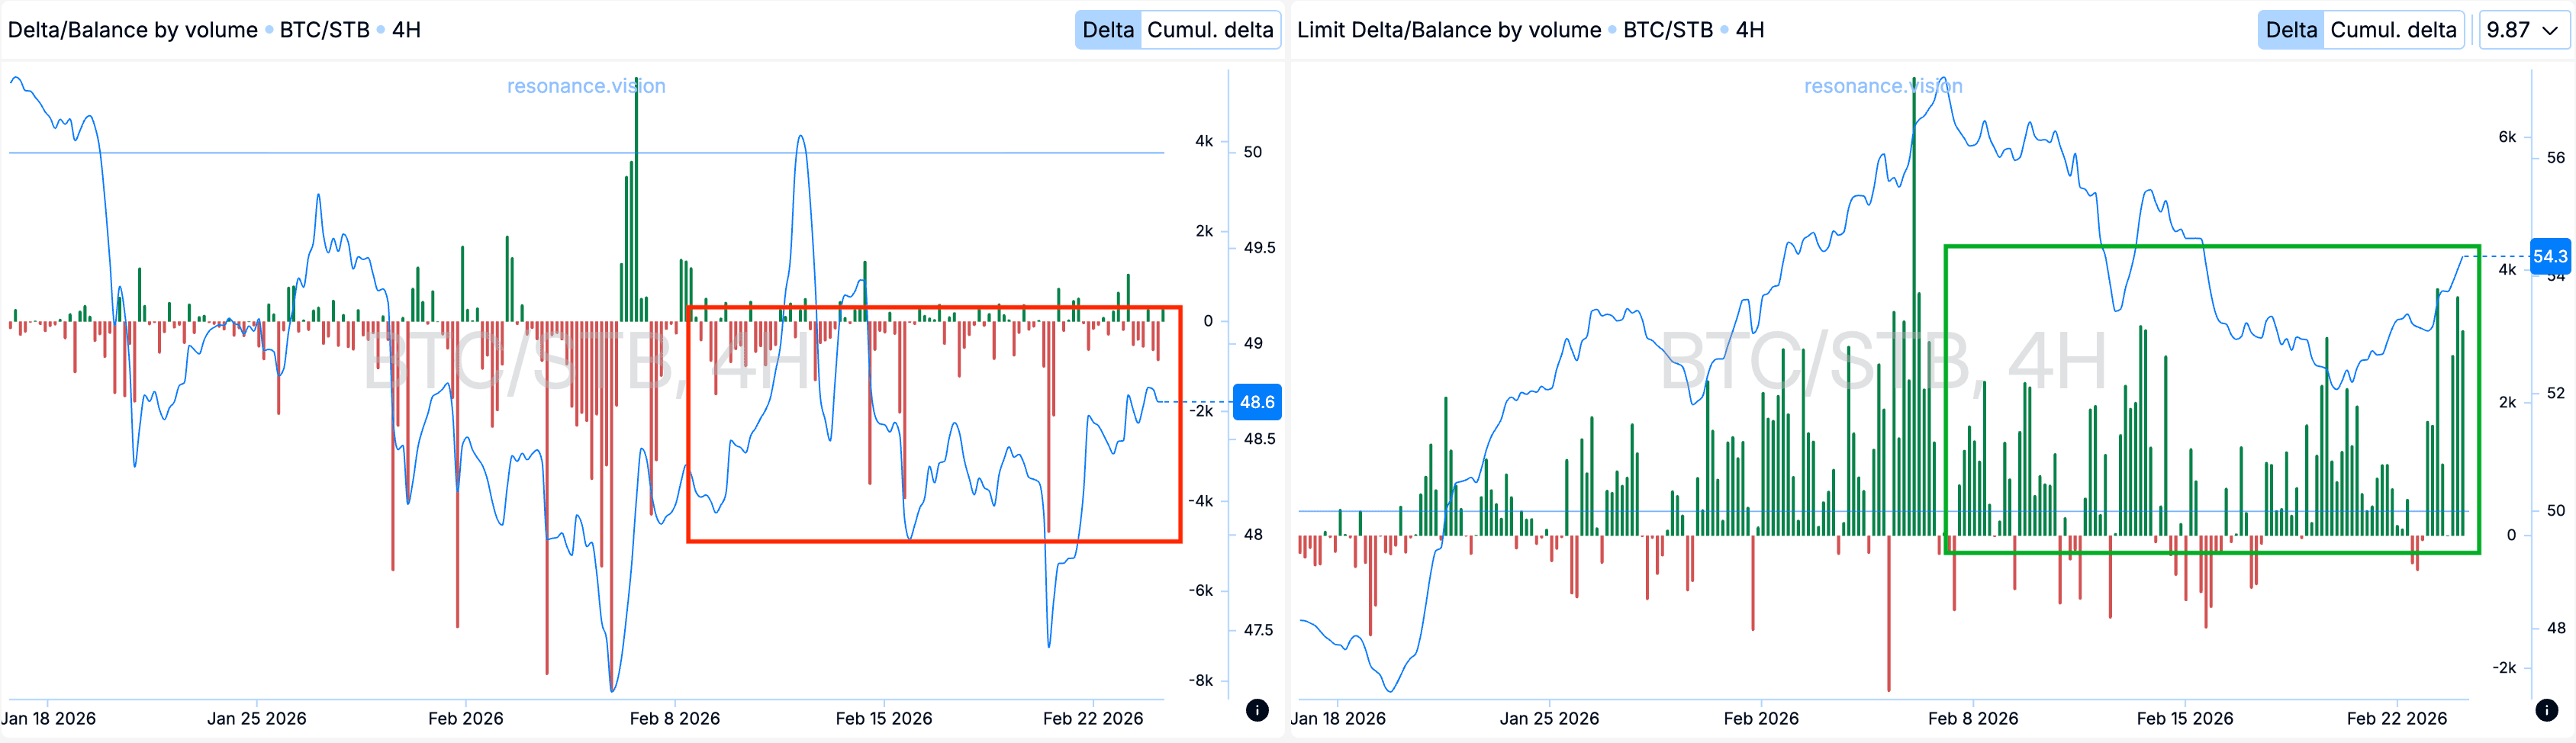This screenshot has width=2576, height=743.
Task: Click the info icon on the Limit Delta chart
Action: (2547, 712)
